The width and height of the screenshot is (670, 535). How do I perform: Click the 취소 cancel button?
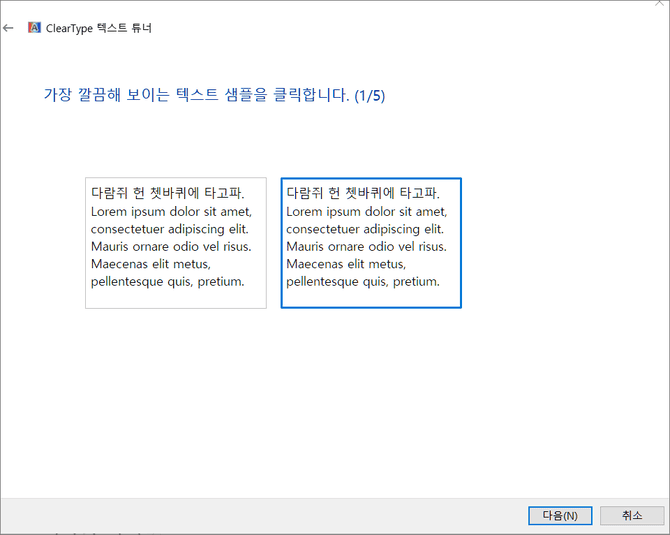[632, 515]
